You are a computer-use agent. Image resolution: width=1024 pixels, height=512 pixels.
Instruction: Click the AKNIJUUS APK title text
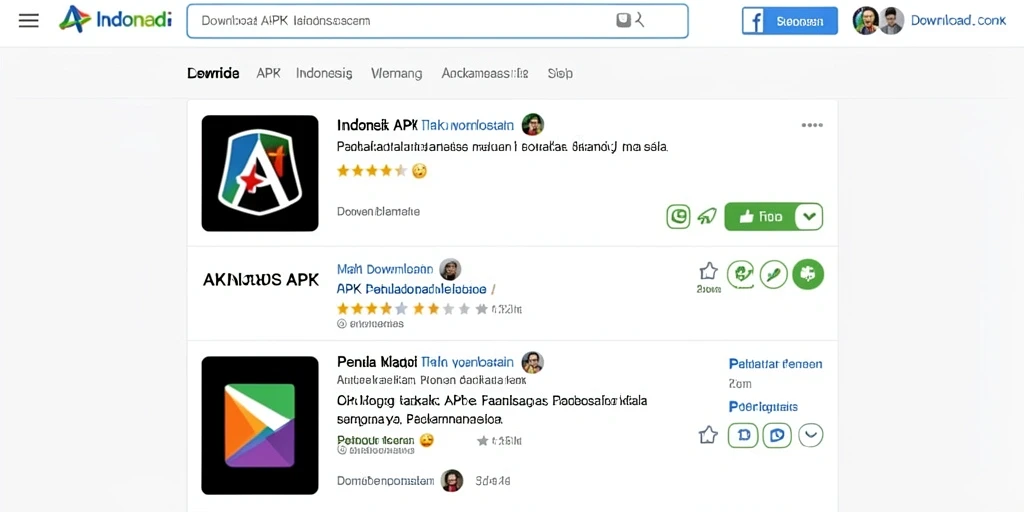pyautogui.click(x=261, y=280)
